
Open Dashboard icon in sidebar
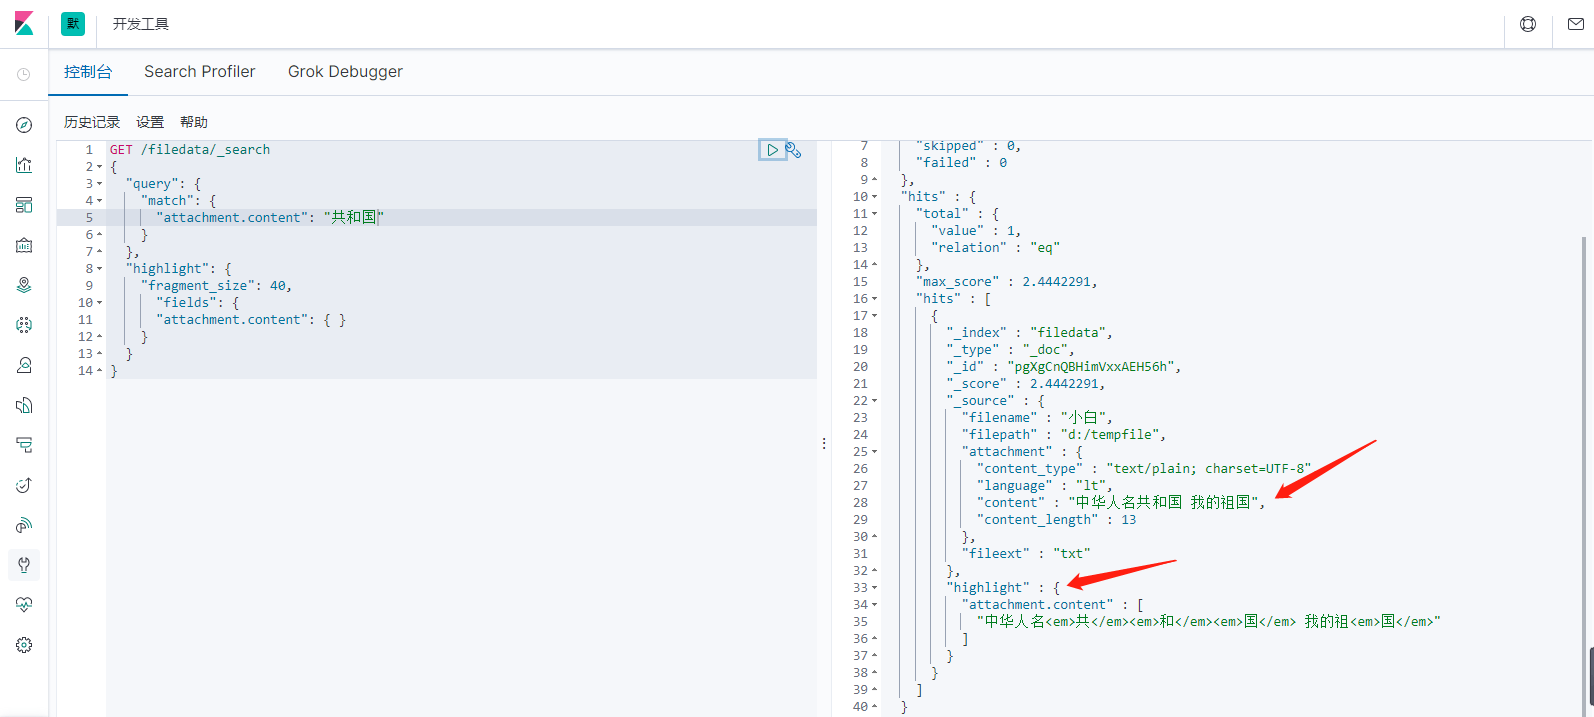tap(24, 205)
